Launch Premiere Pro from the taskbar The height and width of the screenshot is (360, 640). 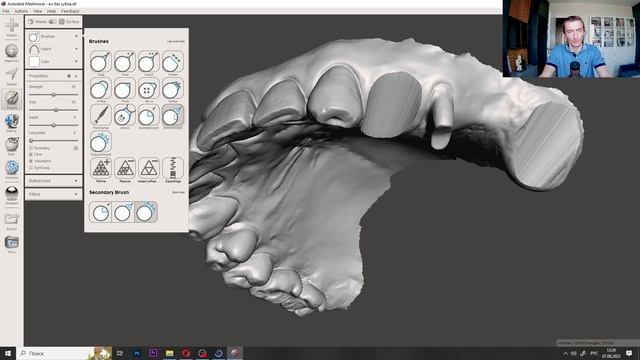pos(153,353)
